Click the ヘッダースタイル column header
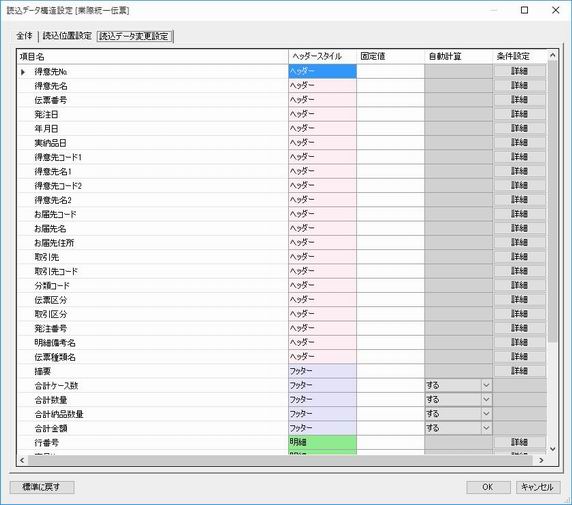This screenshot has height=505, width=572. (322, 57)
